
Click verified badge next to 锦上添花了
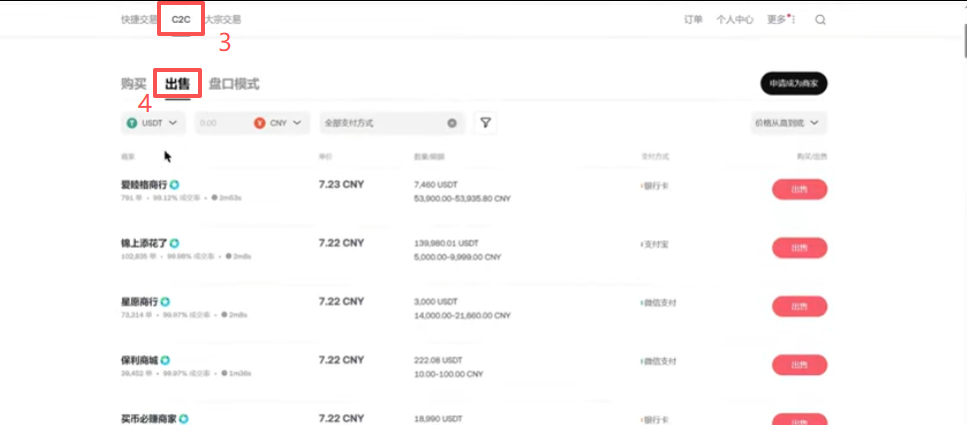point(175,243)
